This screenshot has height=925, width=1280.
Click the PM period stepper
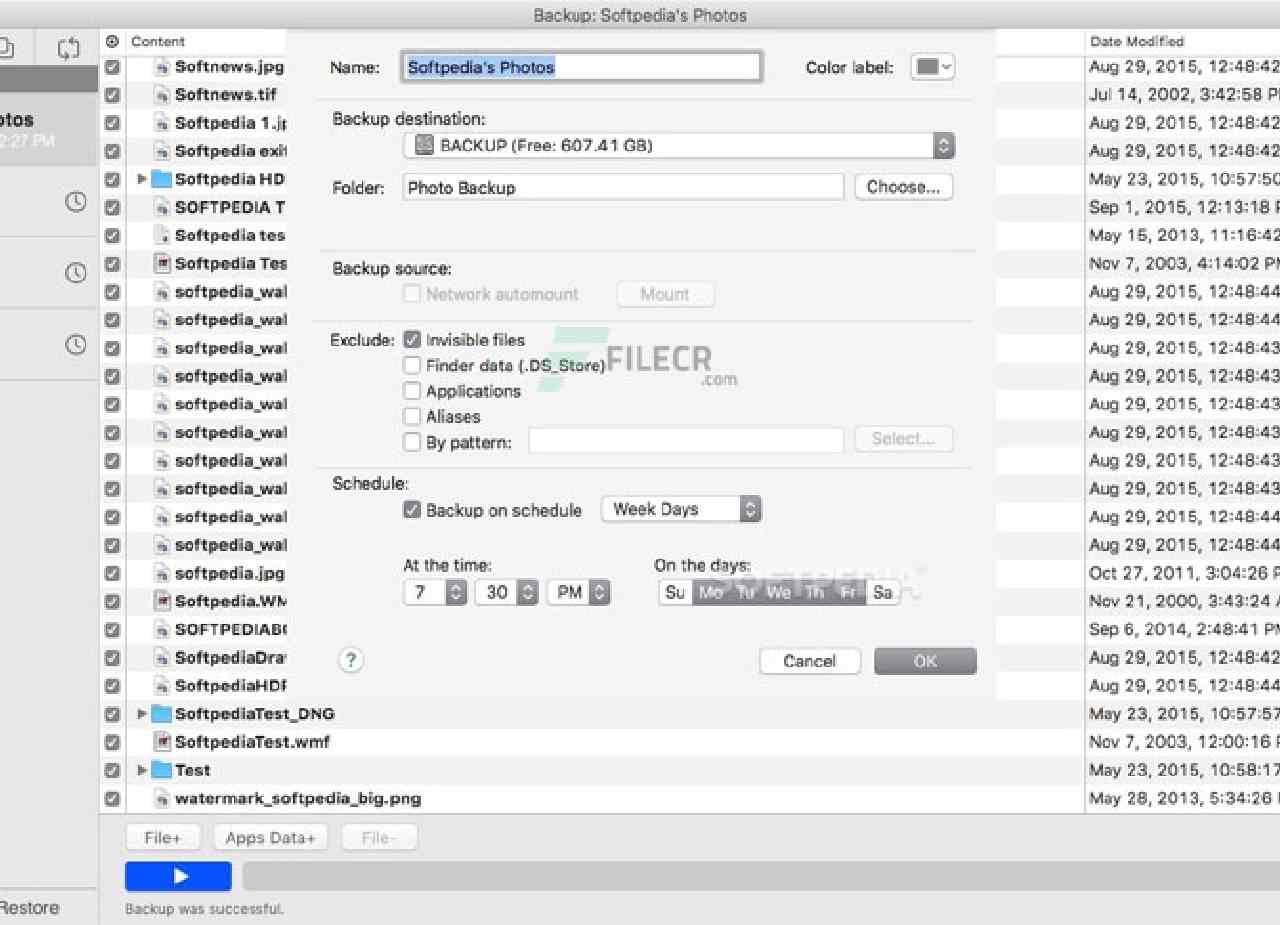click(x=599, y=592)
